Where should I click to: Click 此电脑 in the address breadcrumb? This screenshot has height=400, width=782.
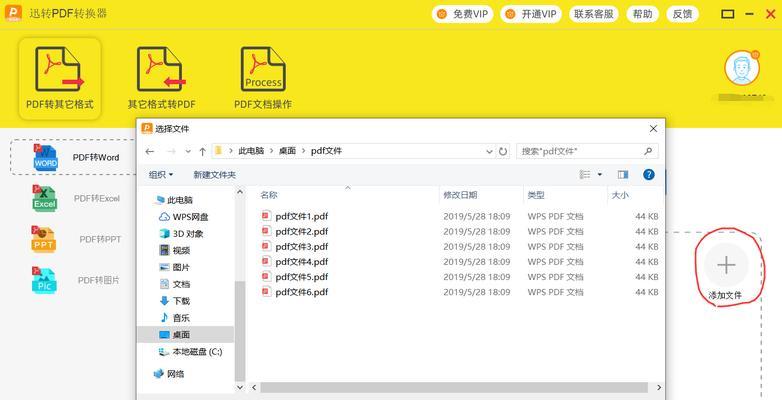click(251, 151)
